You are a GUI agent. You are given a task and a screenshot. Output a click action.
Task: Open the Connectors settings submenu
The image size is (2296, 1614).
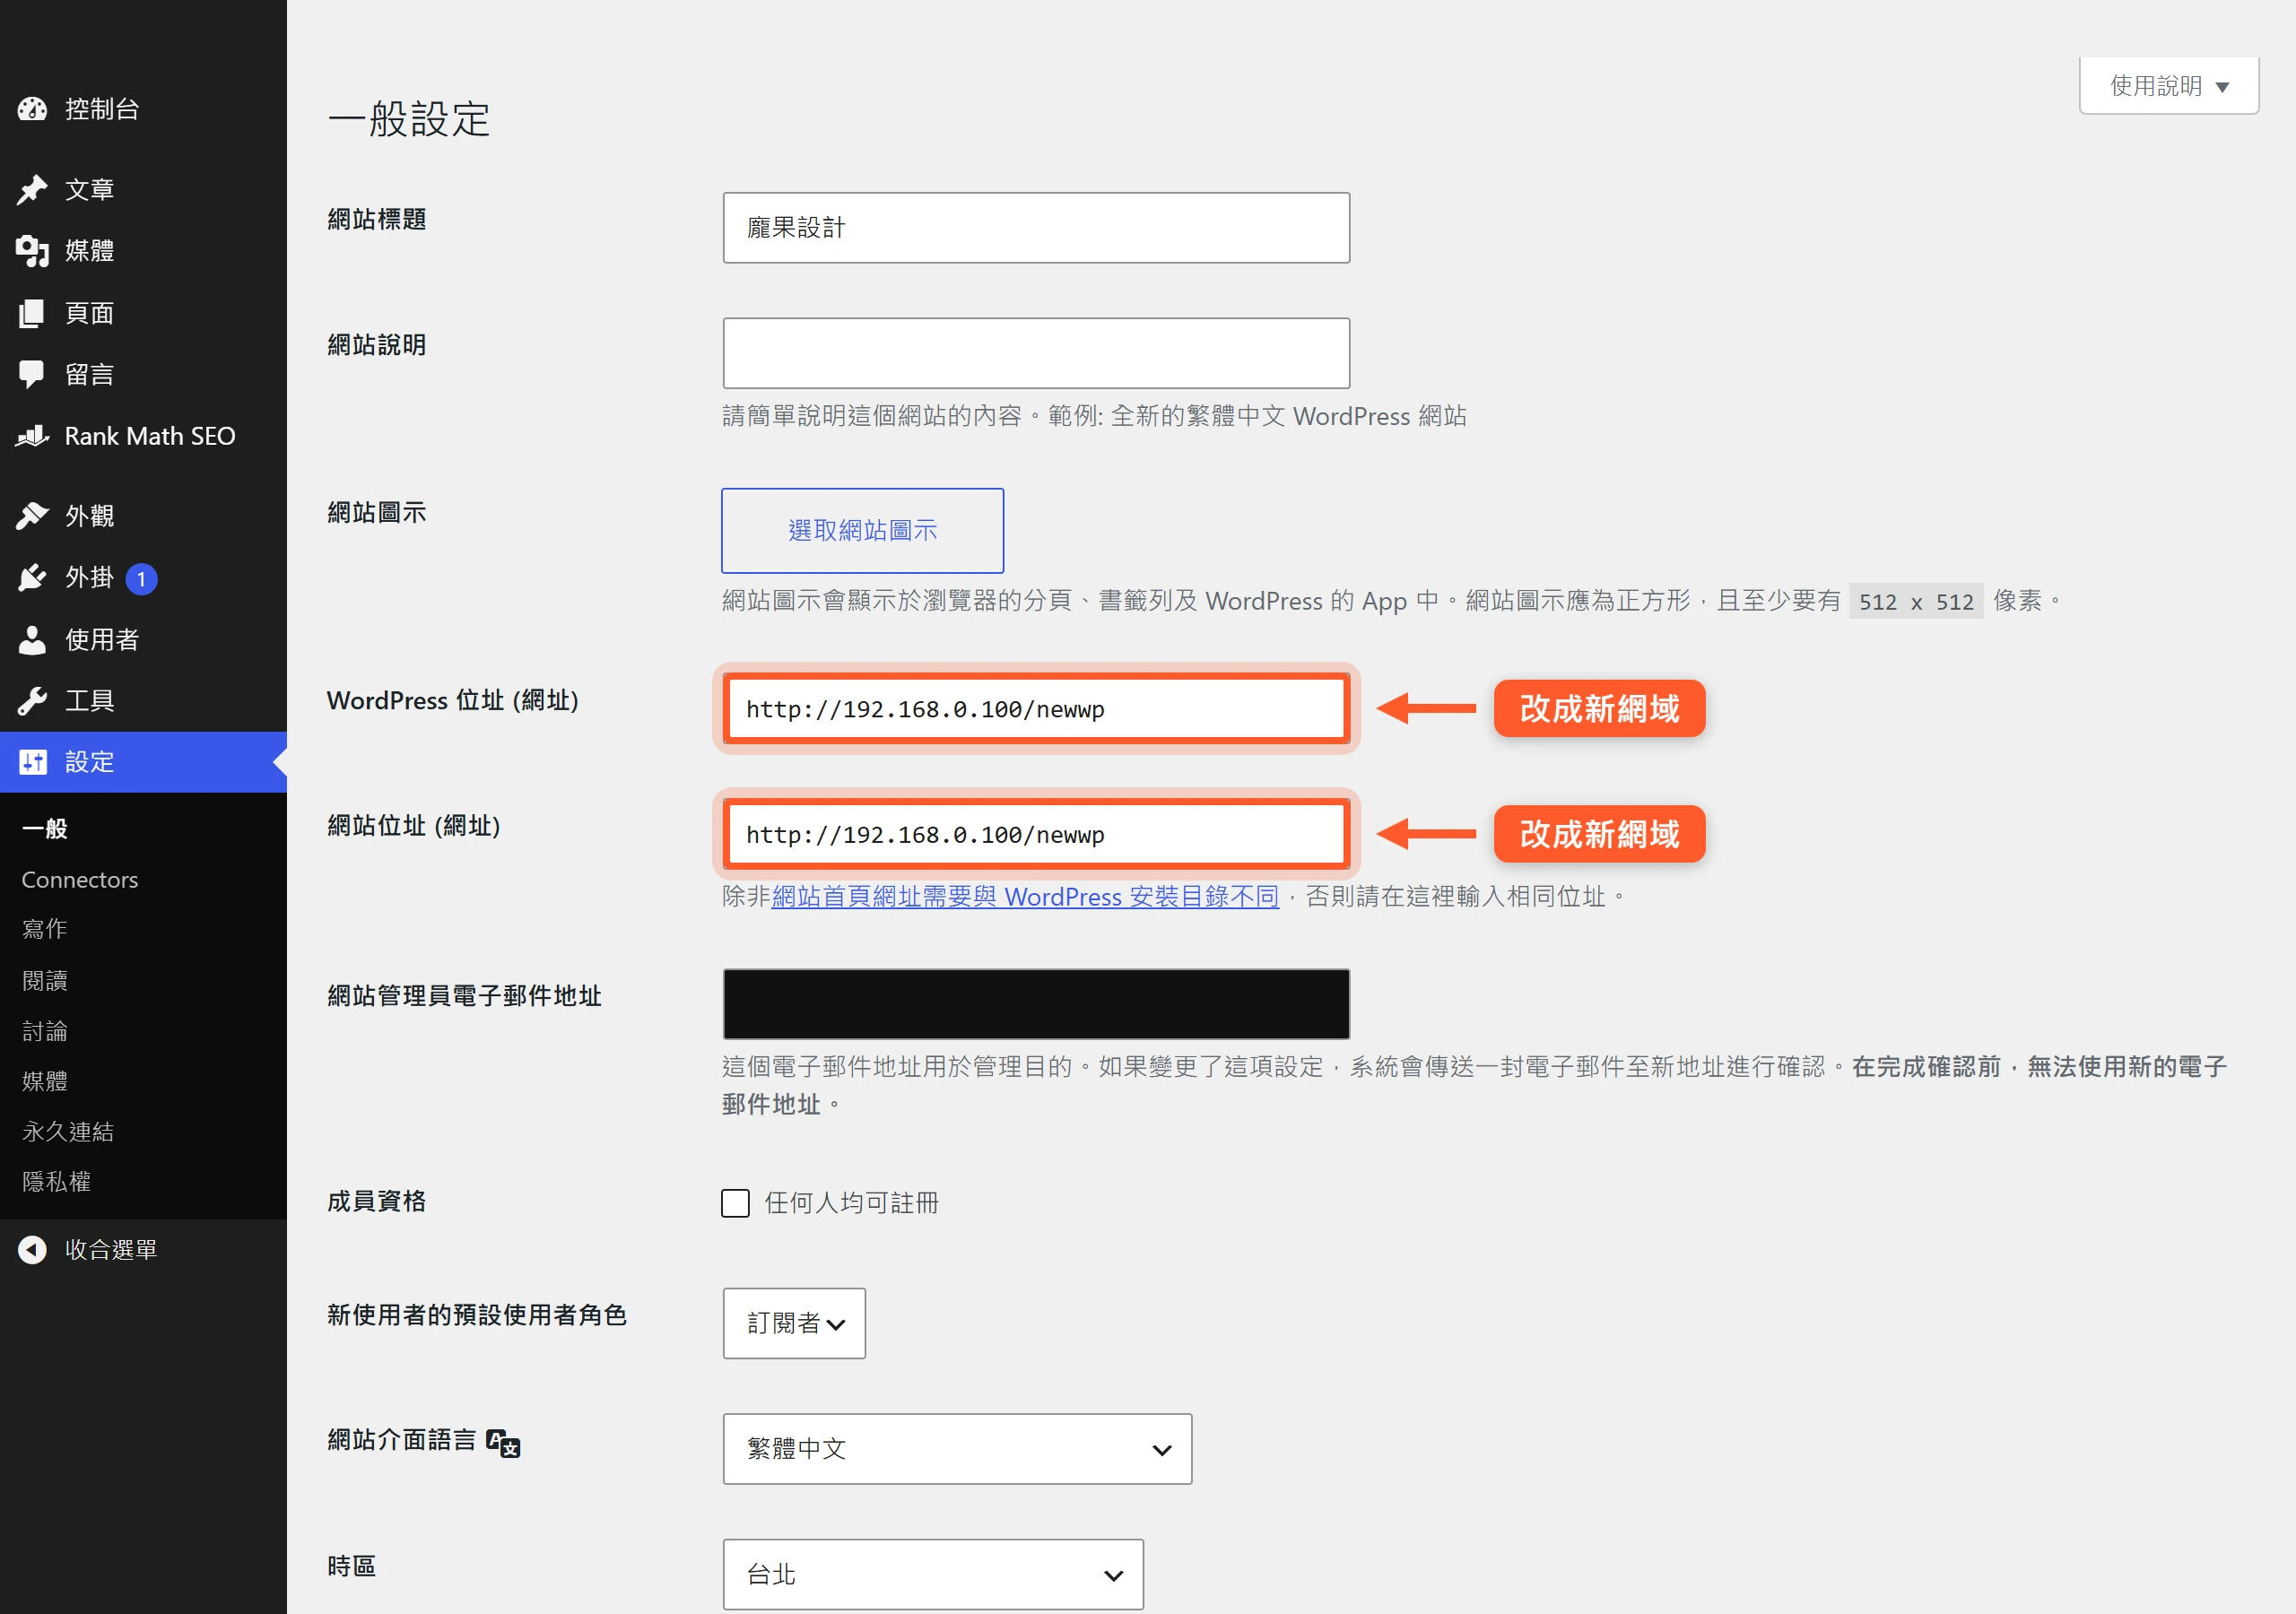(x=80, y=880)
